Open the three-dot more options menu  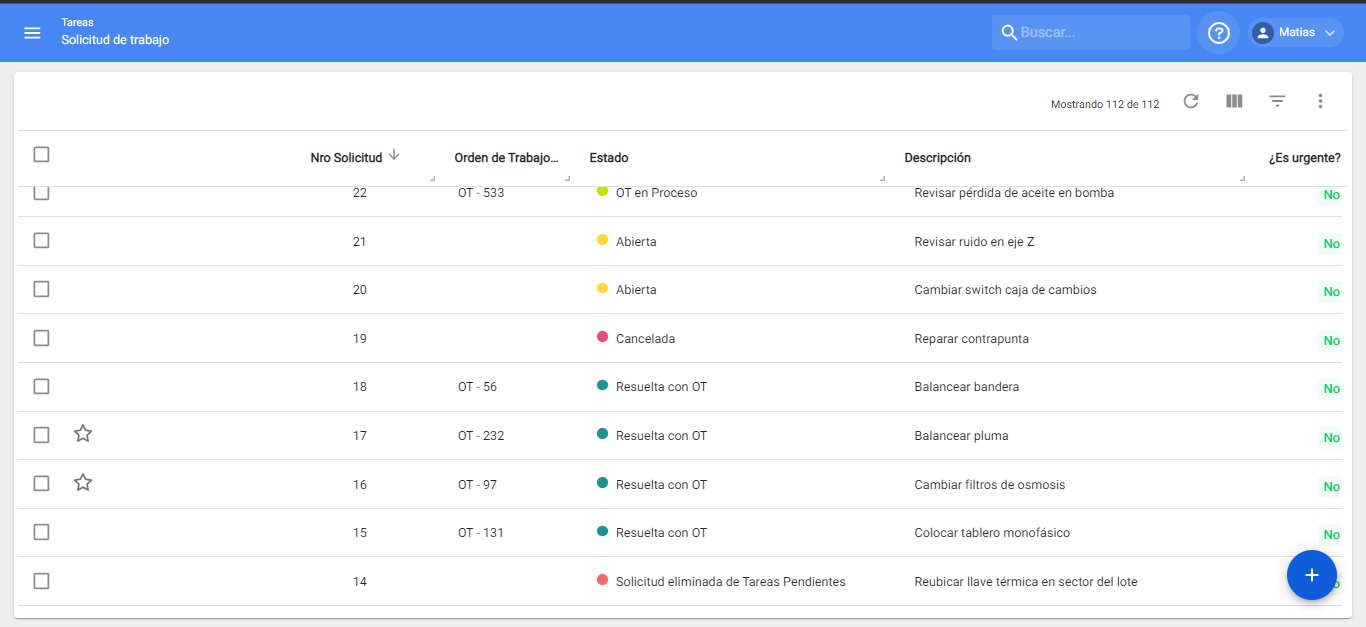1320,101
